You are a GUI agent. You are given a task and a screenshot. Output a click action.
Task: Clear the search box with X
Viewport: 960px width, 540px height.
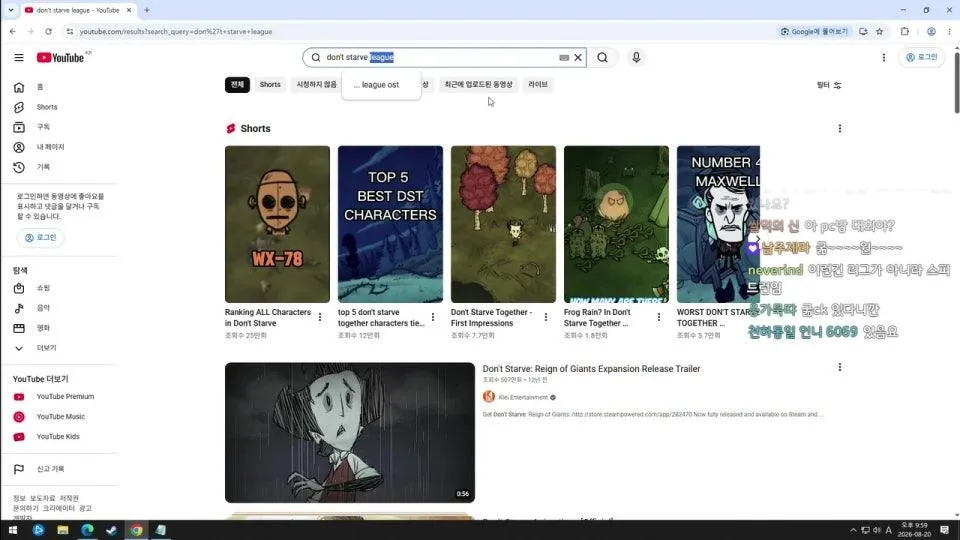(x=577, y=58)
